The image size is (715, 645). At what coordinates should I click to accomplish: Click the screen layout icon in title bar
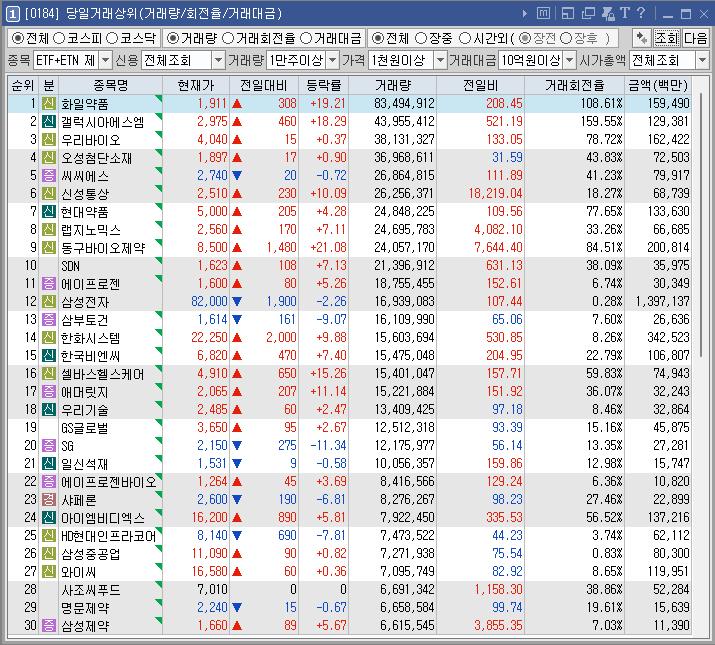coord(568,14)
